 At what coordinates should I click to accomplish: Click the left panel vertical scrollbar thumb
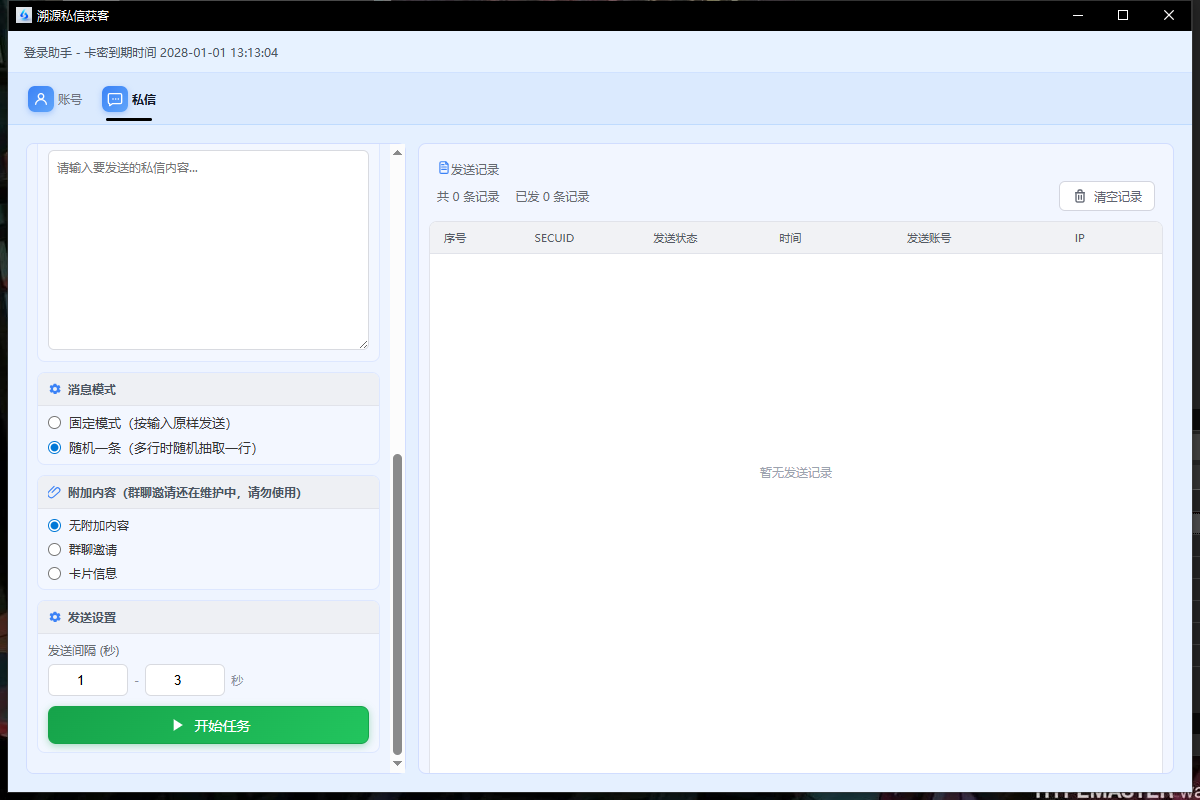coord(397,600)
